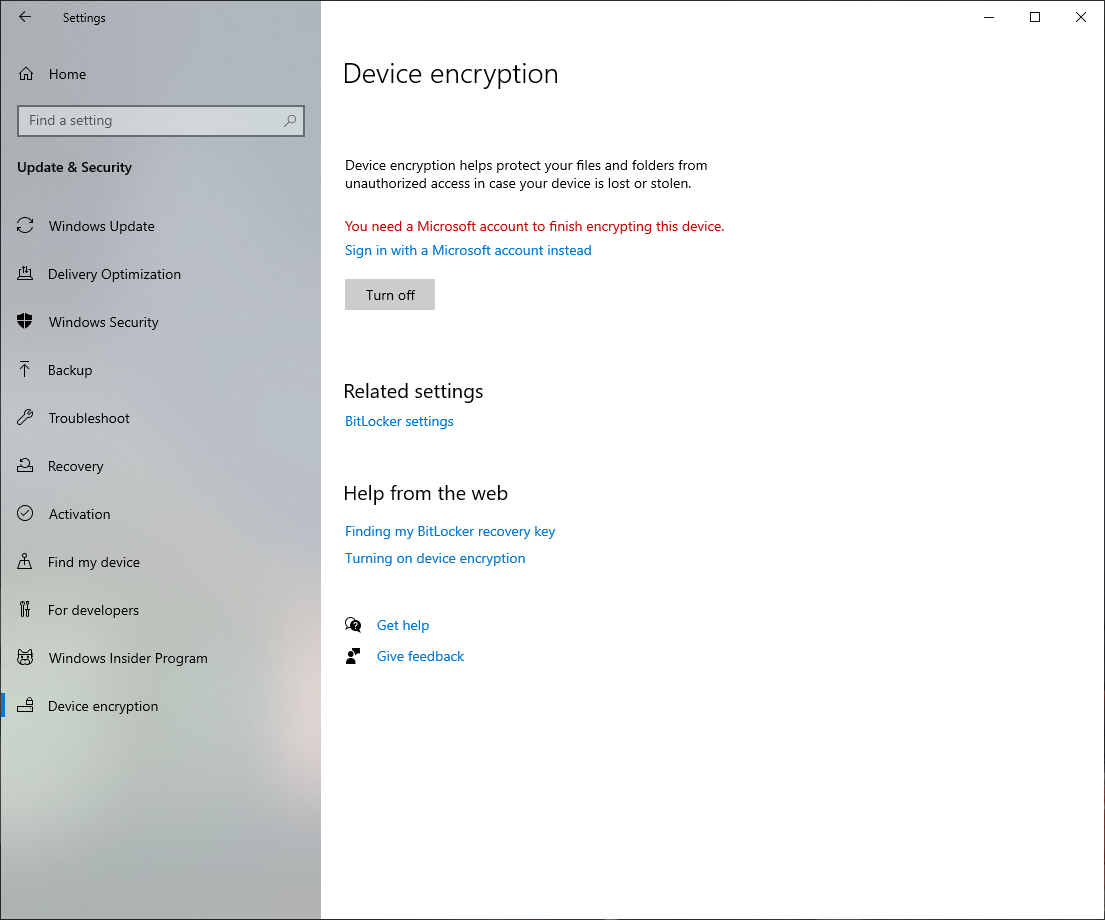Click the Give feedback link

tap(420, 656)
